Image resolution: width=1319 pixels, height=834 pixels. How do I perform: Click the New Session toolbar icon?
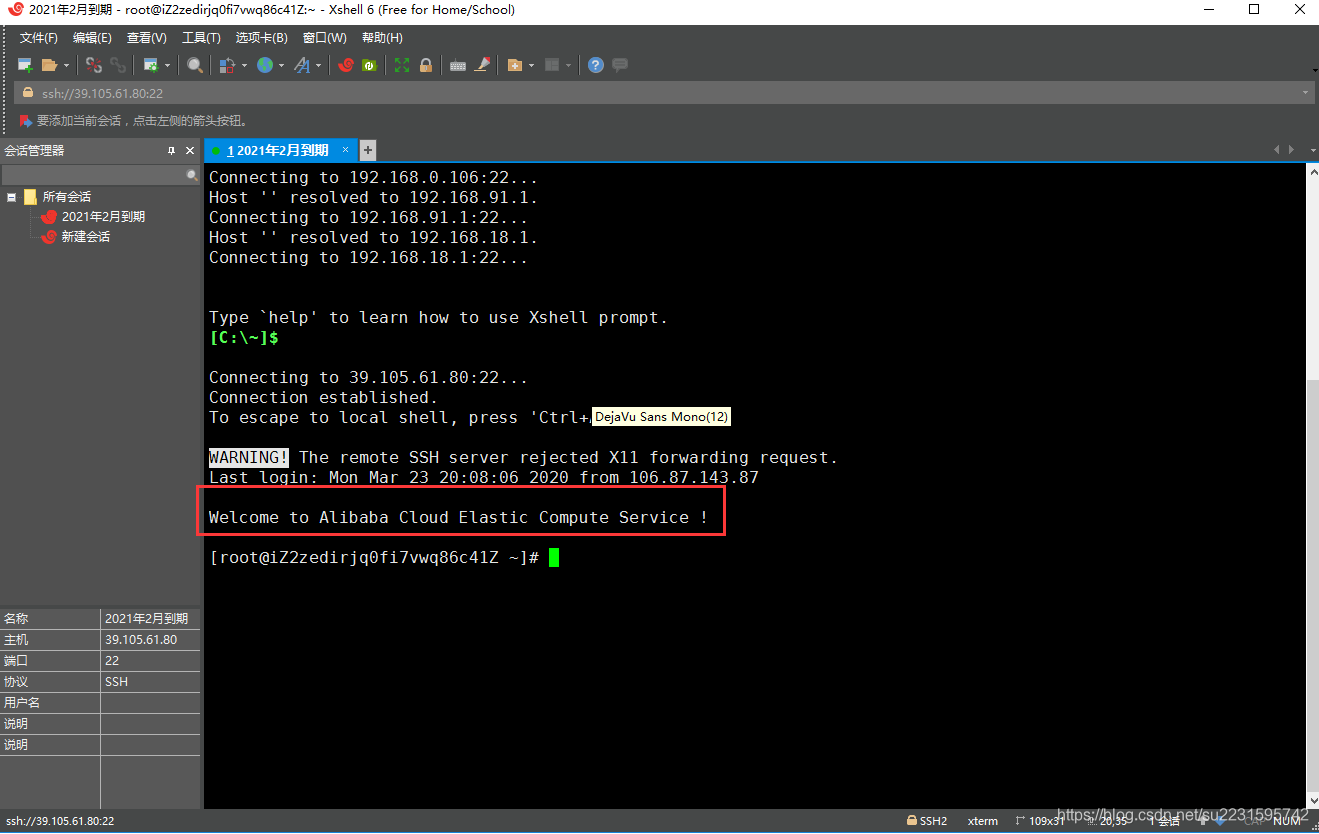click(25, 65)
